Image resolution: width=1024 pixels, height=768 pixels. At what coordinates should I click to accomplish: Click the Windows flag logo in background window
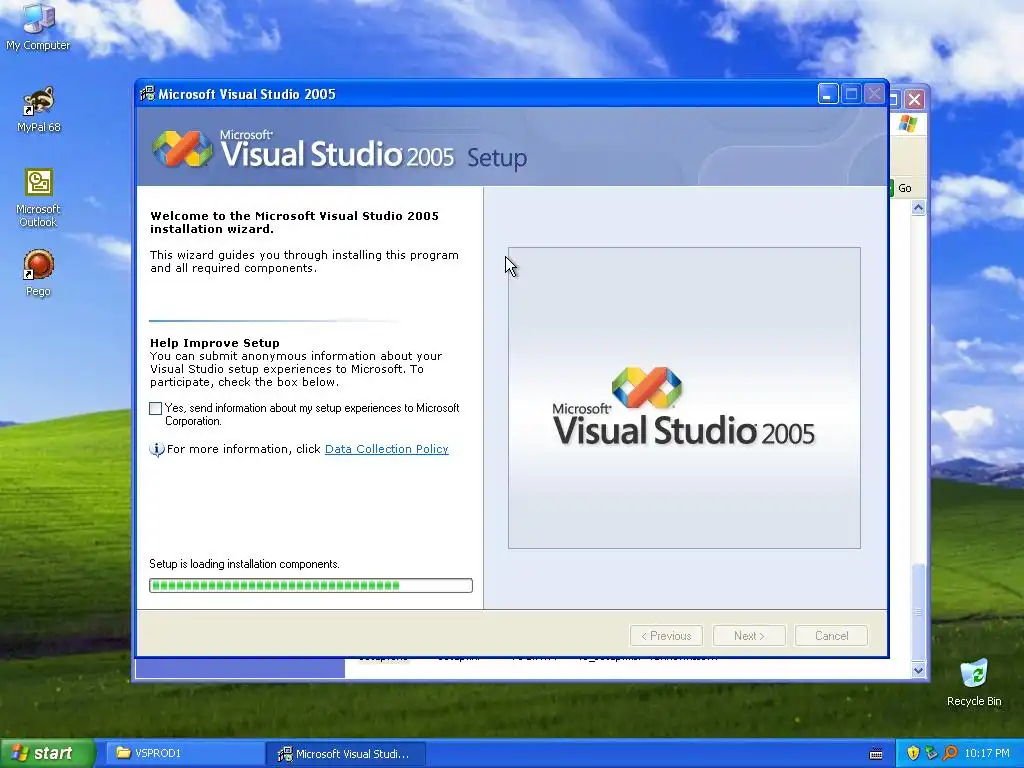point(908,123)
